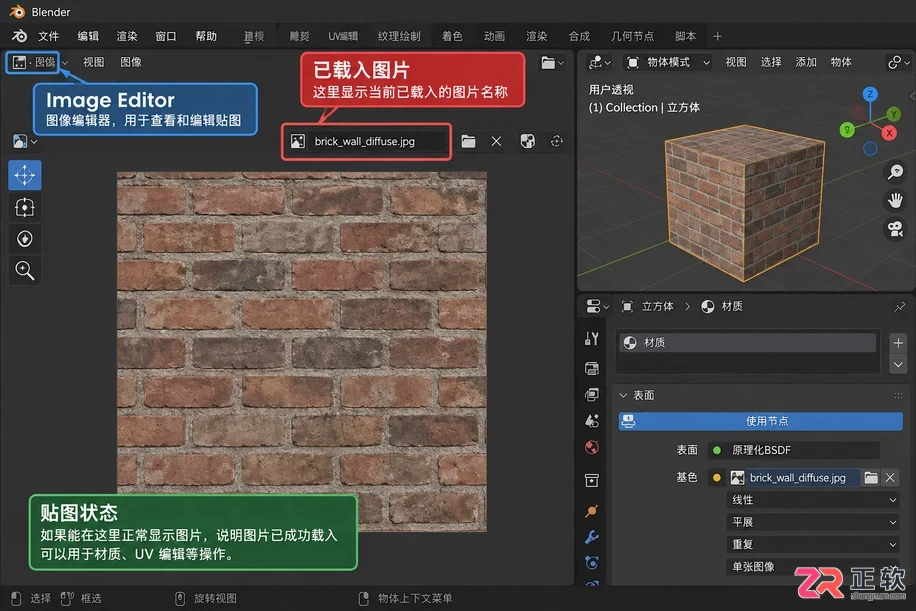This screenshot has height=611, width=916.
Task: Open the Output properties tab icon
Action: (592, 395)
